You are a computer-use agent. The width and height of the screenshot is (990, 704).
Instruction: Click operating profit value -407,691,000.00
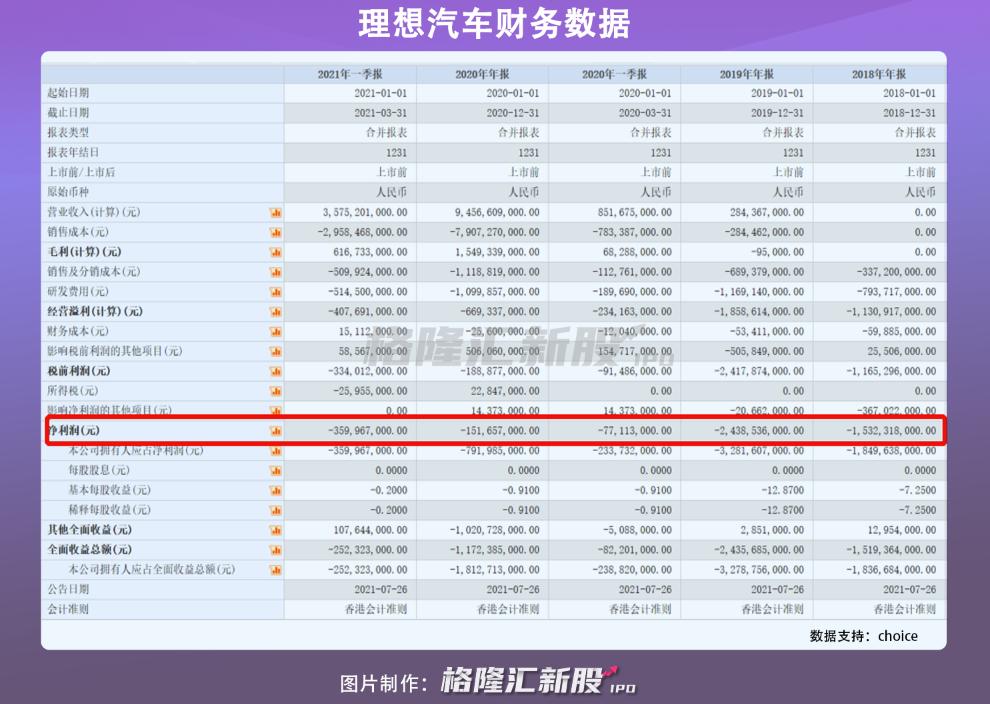tap(367, 312)
